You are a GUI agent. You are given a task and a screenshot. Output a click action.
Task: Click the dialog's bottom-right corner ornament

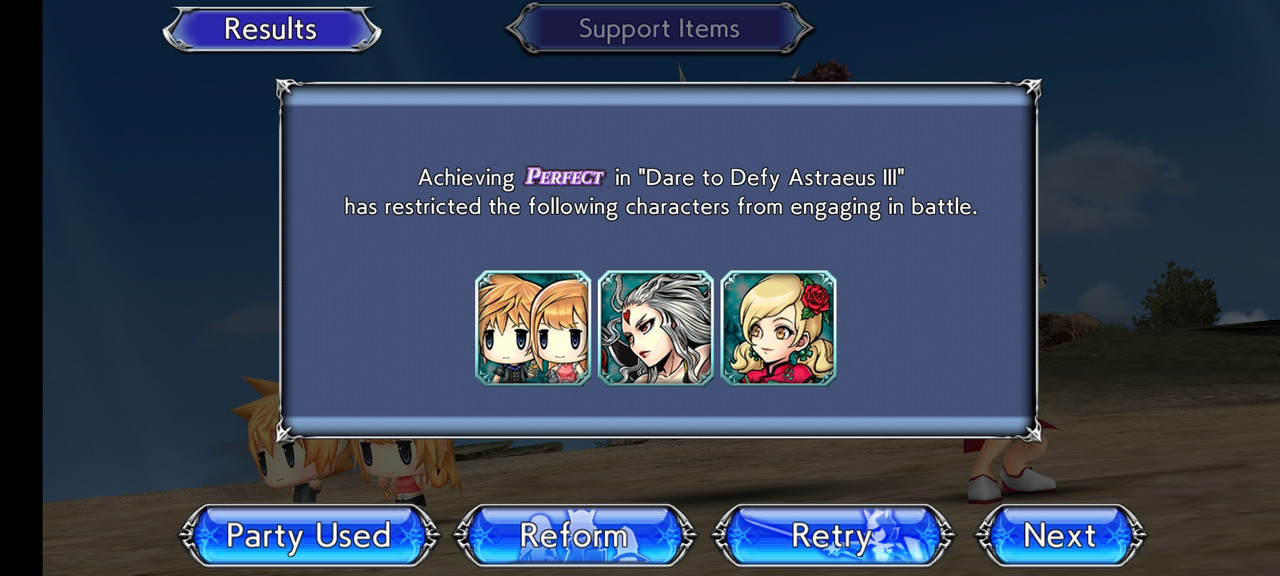coord(1030,431)
